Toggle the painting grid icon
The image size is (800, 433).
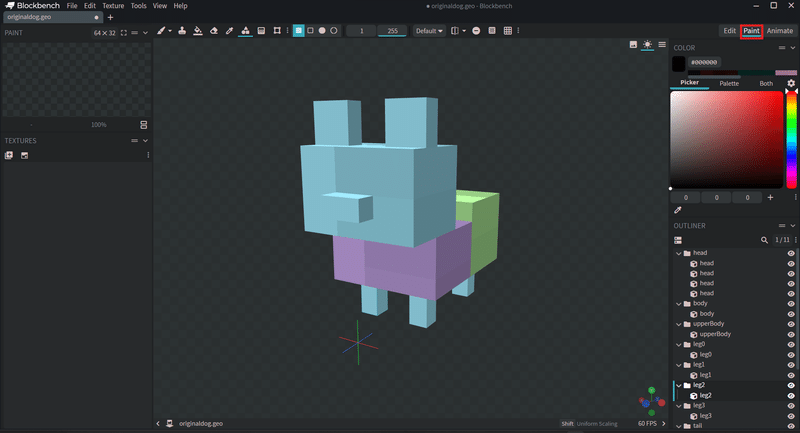pos(508,31)
